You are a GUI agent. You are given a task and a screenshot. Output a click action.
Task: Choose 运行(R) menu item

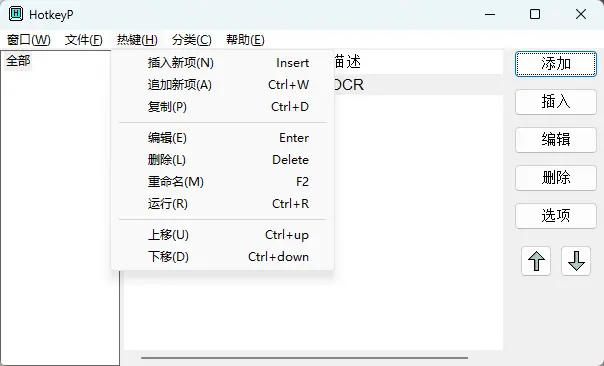coord(222,204)
